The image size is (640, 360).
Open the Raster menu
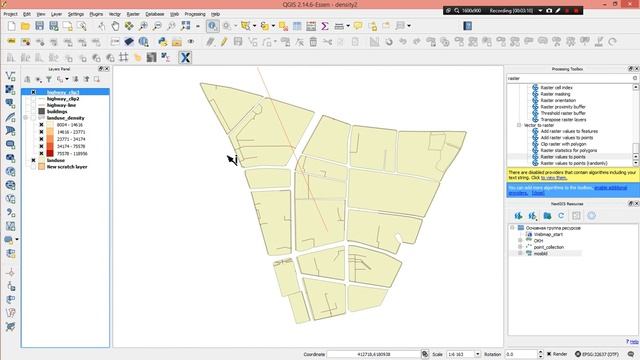pyautogui.click(x=133, y=14)
